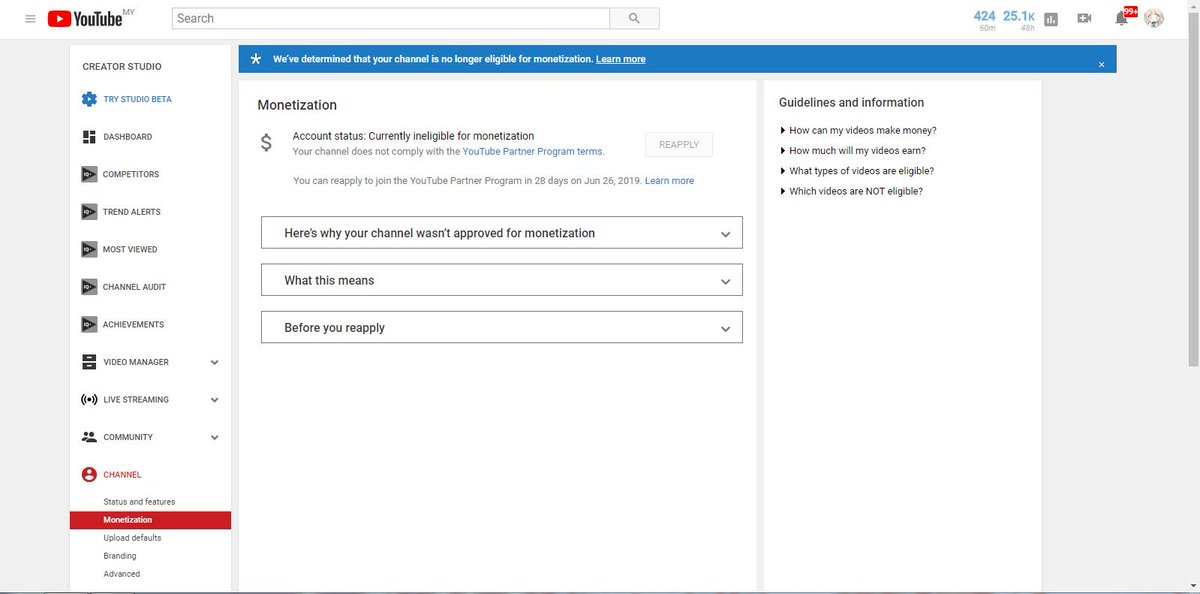1200x594 pixels.
Task: Dismiss the blue monetization banner
Action: pos(1101,64)
